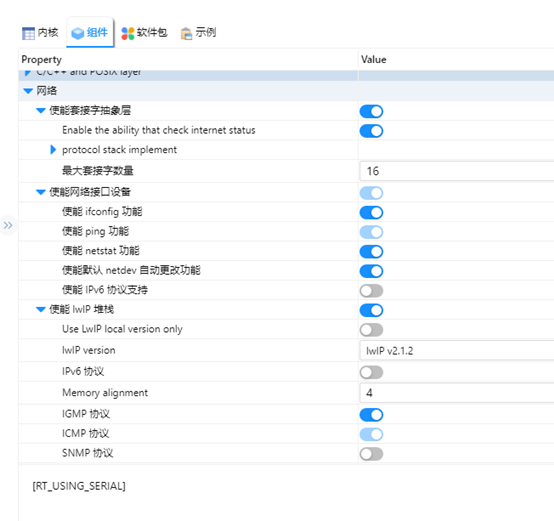The height and width of the screenshot is (521, 554).
Task: Enable Use LwIP local version only
Action: coord(371,330)
